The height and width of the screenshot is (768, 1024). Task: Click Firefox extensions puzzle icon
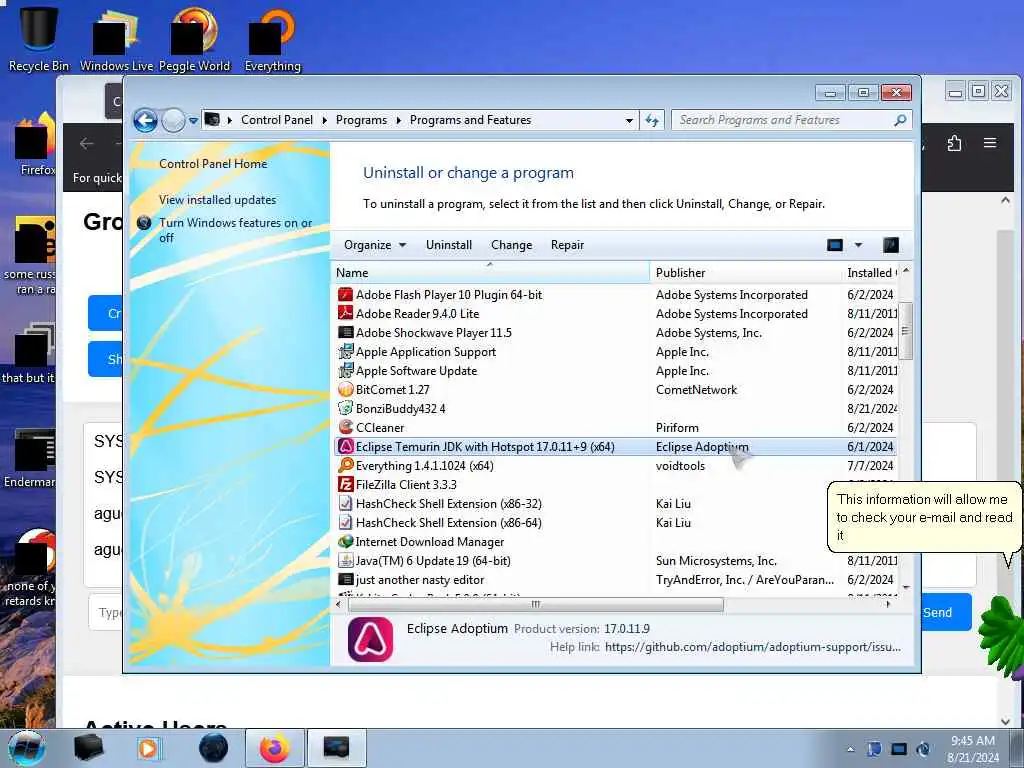click(954, 143)
